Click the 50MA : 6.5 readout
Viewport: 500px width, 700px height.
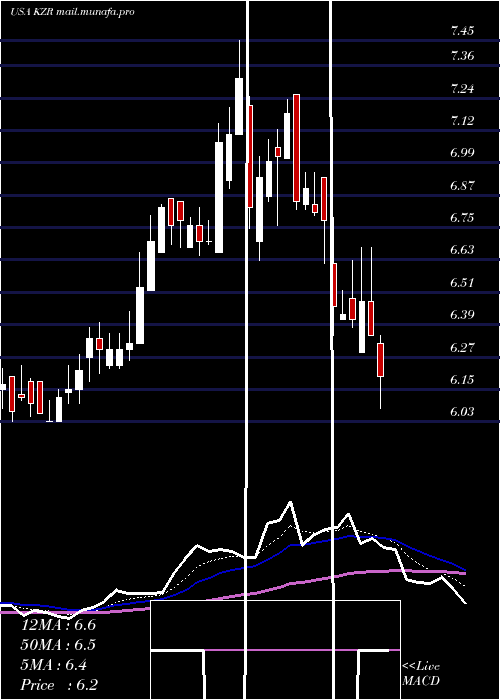[58, 645]
